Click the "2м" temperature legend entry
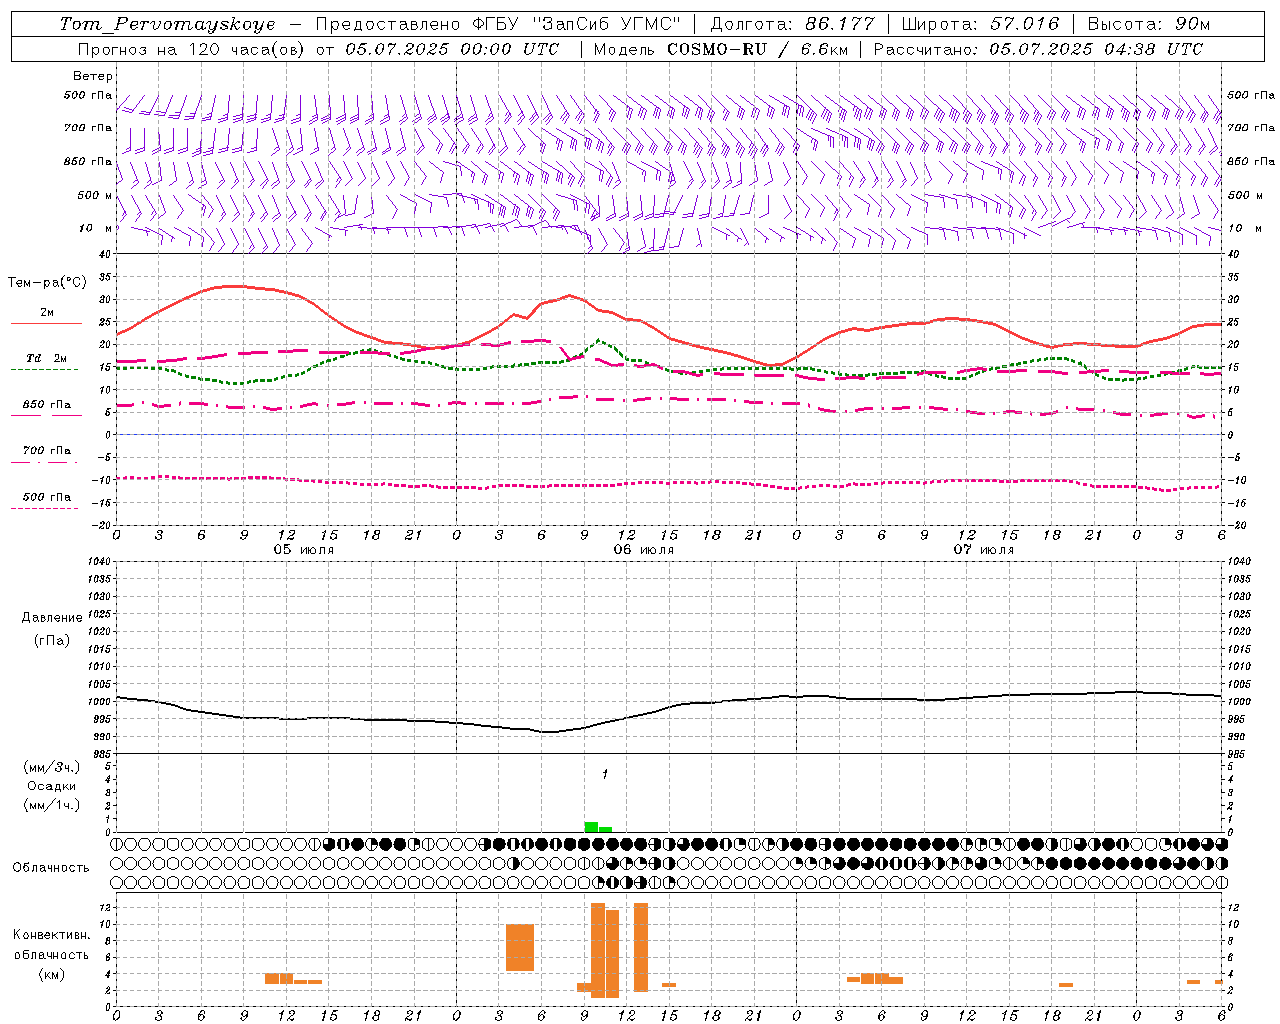 point(46,313)
